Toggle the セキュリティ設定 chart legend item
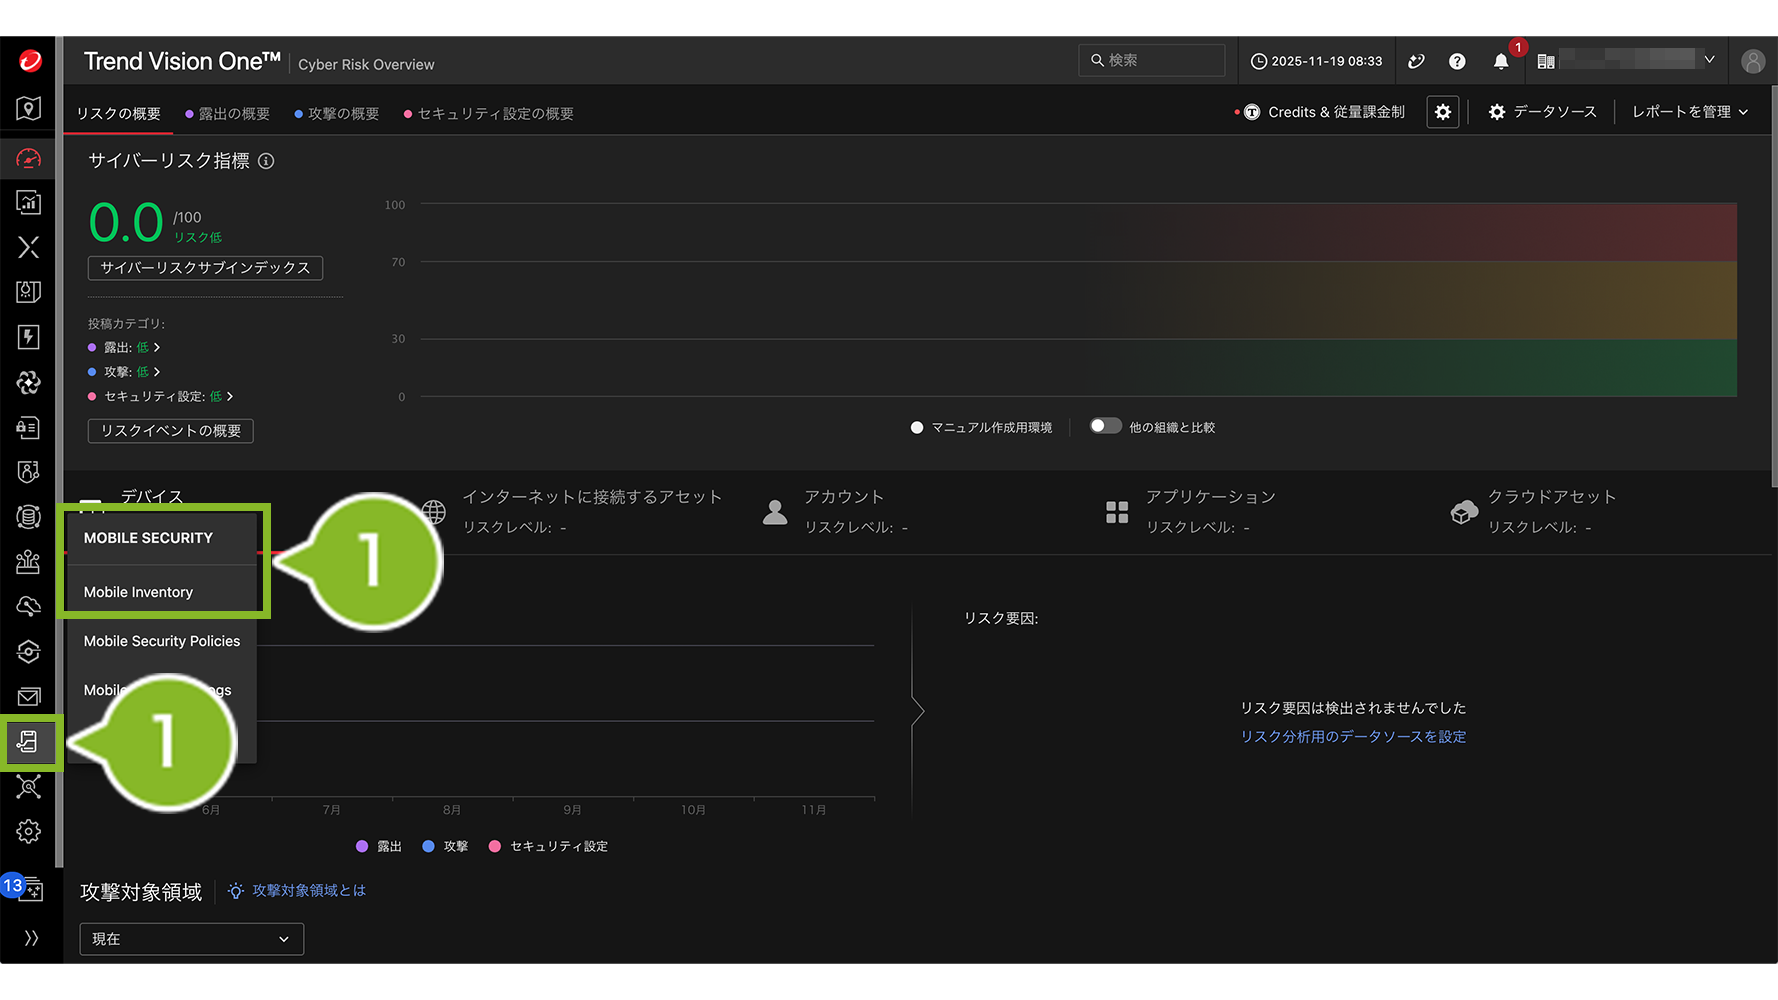 (548, 846)
